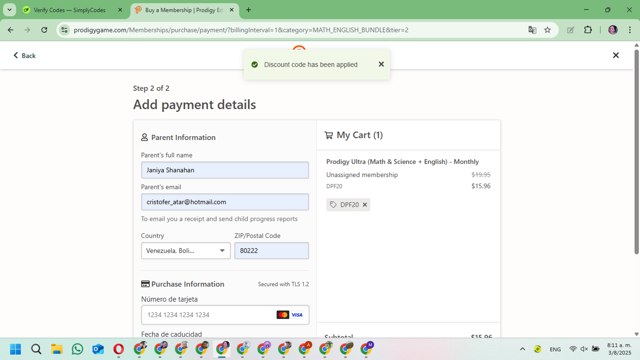Edit the Parent's full name field
Image resolution: width=640 pixels, height=360 pixels.
[225, 170]
